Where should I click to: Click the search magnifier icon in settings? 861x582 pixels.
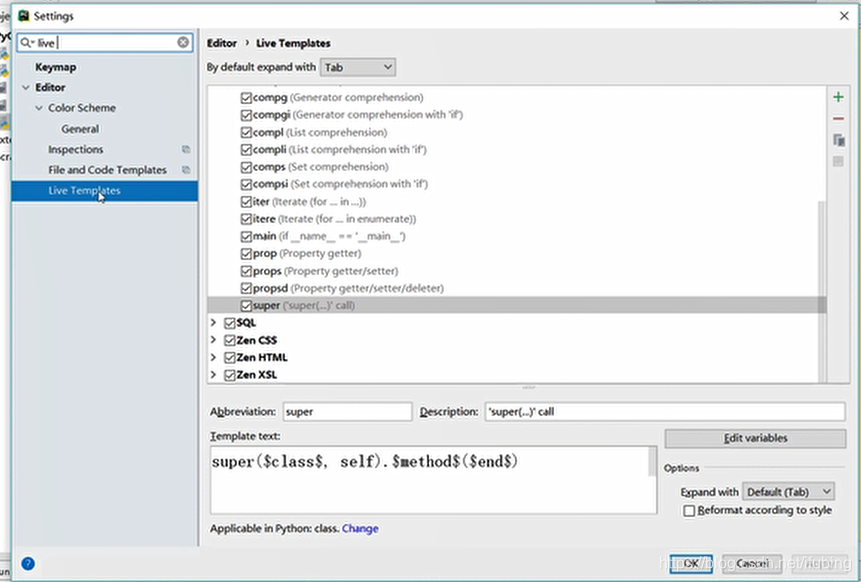(x=27, y=42)
